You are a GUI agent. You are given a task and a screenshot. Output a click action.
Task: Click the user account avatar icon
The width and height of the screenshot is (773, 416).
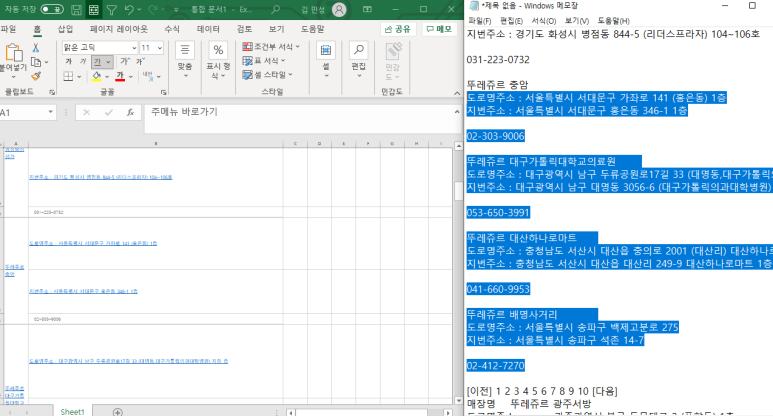pos(339,9)
